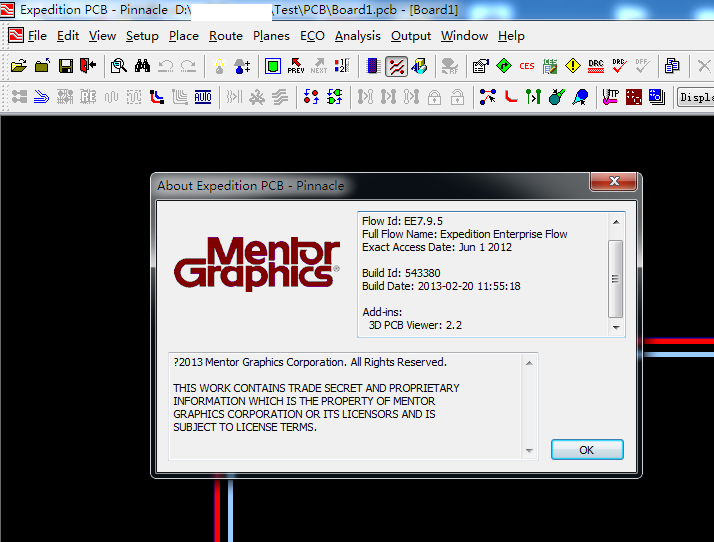This screenshot has width=714, height=542.
Task: Open the Display control button
Action: (x=695, y=97)
